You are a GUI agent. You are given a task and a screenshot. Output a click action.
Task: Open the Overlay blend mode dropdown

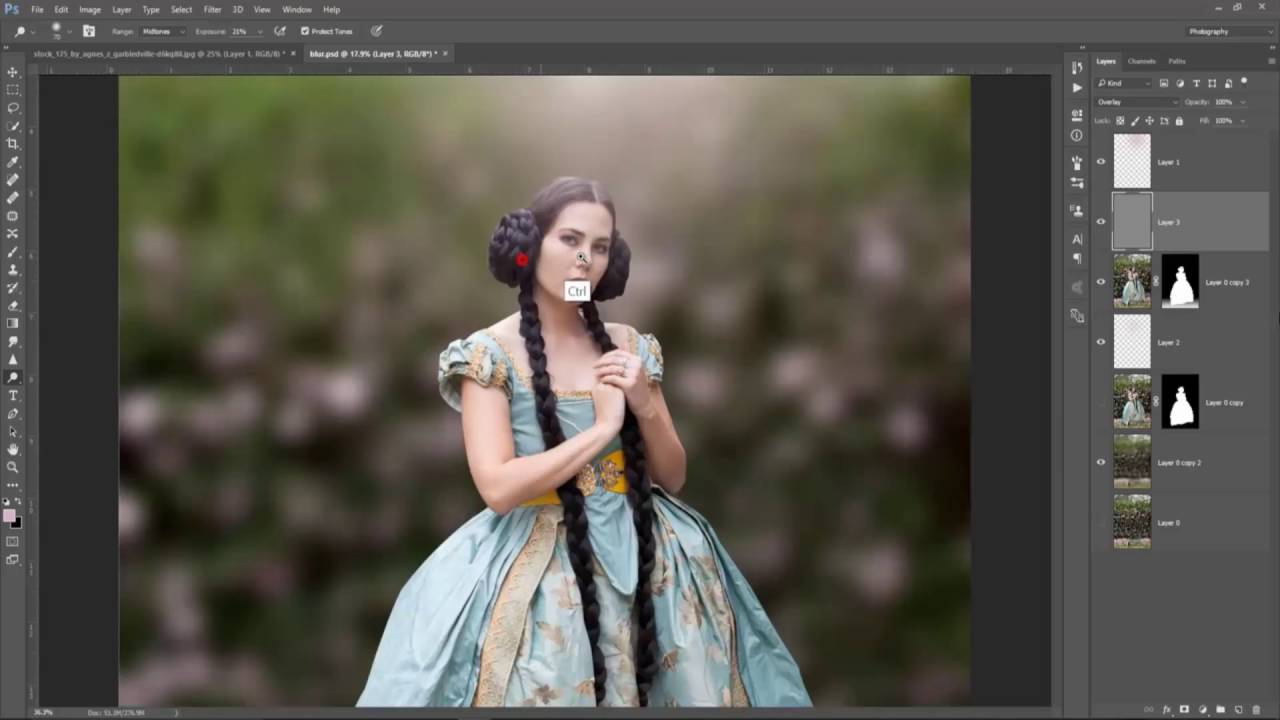1137,102
